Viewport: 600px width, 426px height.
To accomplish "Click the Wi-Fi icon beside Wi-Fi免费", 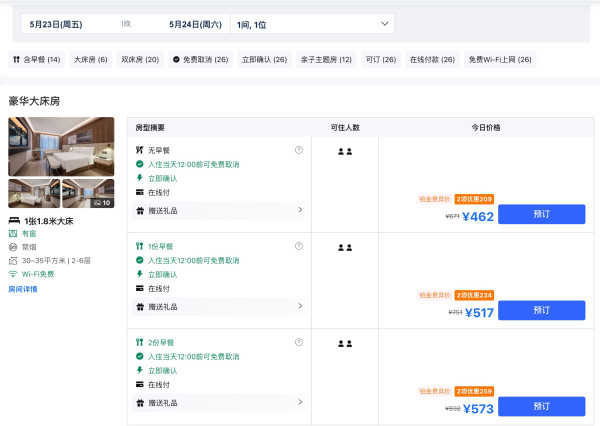I will click(x=13, y=274).
